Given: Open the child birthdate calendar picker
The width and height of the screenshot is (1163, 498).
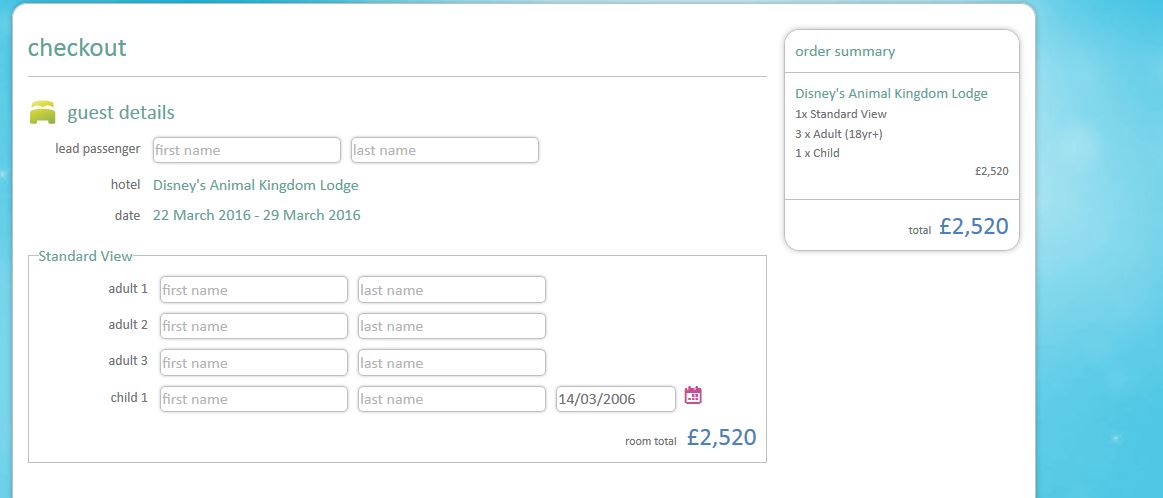Looking at the screenshot, I should pyautogui.click(x=693, y=396).
